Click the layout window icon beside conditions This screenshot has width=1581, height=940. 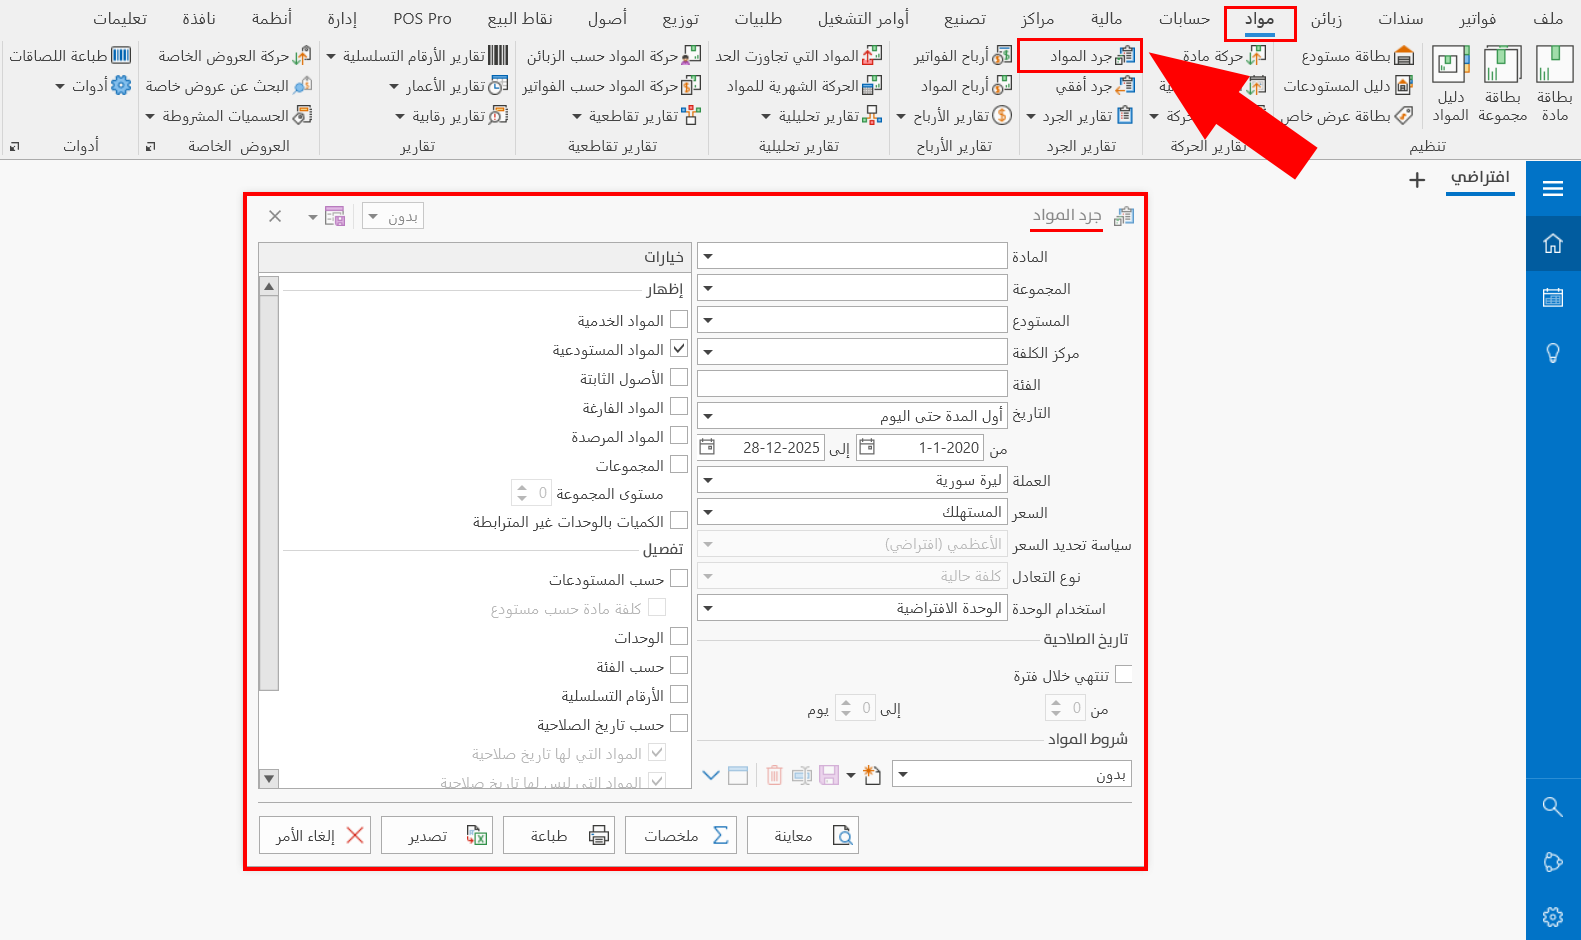click(738, 775)
